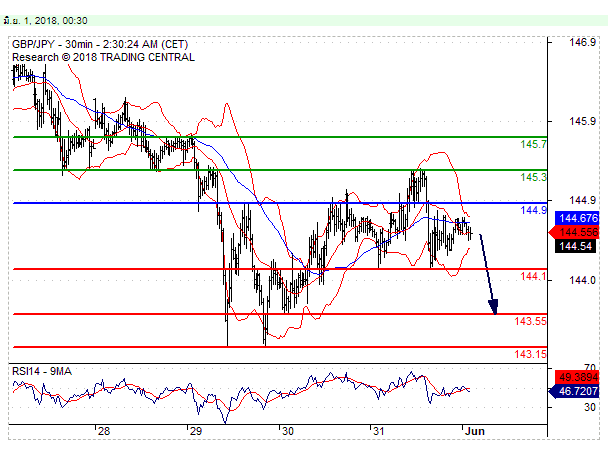This screenshot has height=452, width=608.
Task: Click the red 143.15 support label
Action: 530,354
